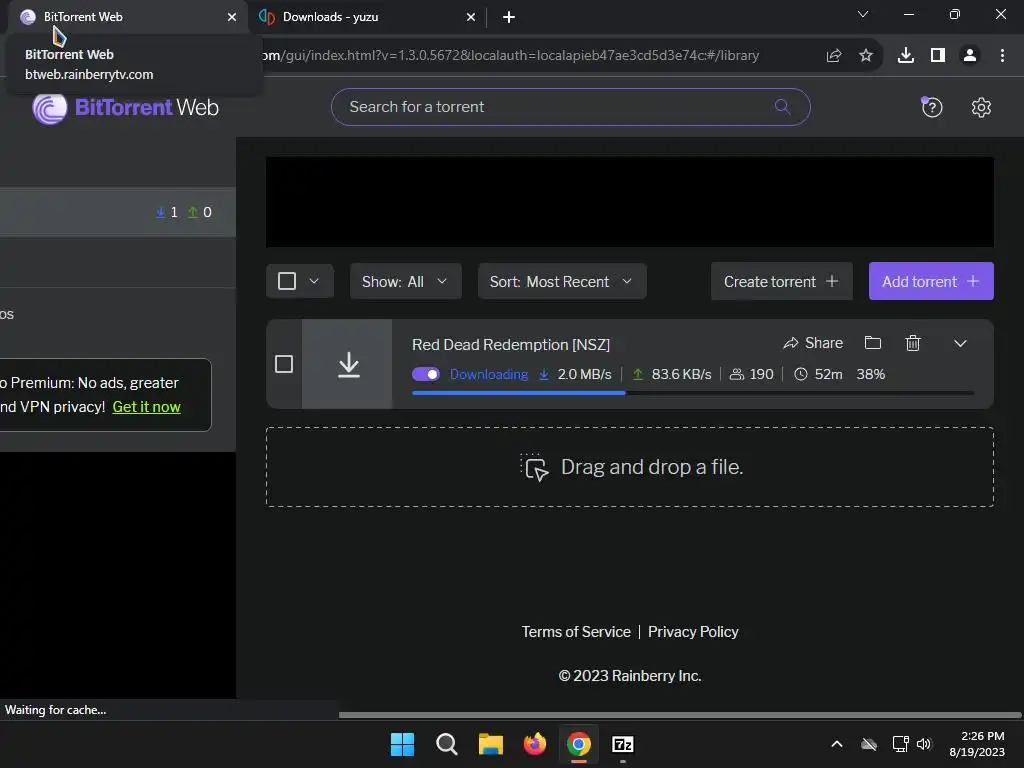
Task: Click the Share arrow icon for Red Dead Redemption
Action: click(x=791, y=343)
